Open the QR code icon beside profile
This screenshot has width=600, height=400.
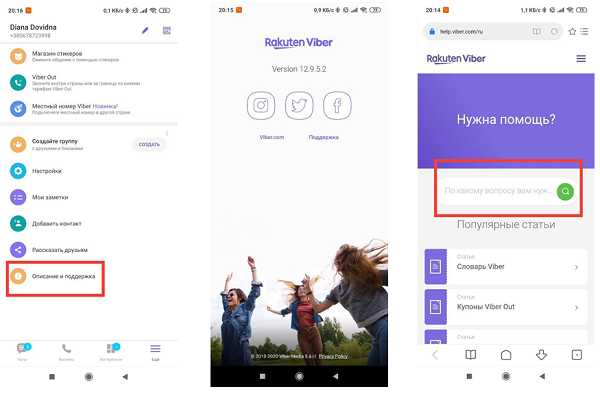pyautogui.click(x=166, y=30)
